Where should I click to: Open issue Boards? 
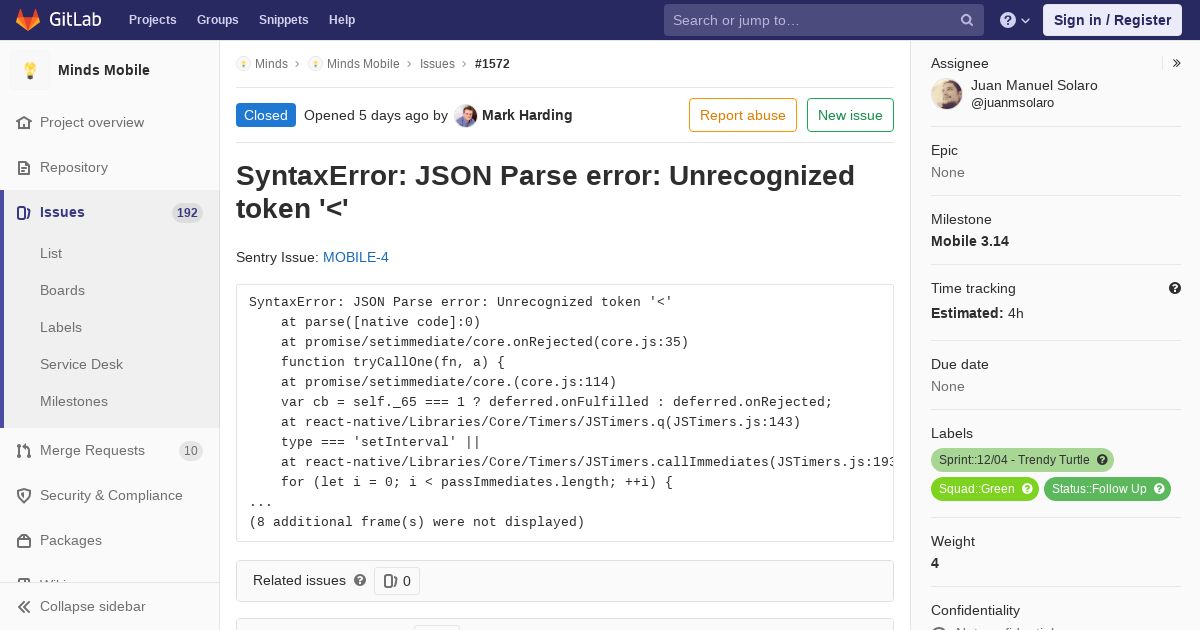tap(62, 290)
